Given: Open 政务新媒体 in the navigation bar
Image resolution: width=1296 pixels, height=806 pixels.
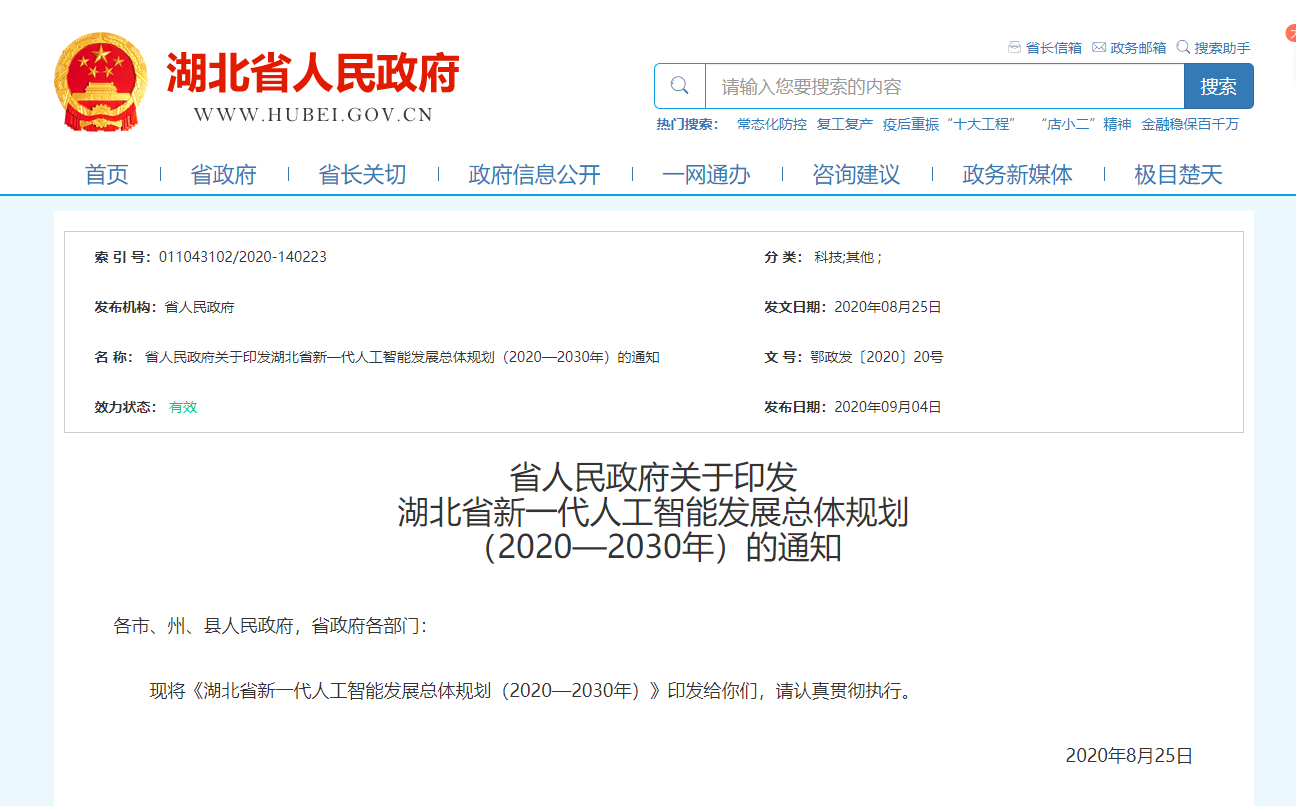Looking at the screenshot, I should click(1017, 175).
